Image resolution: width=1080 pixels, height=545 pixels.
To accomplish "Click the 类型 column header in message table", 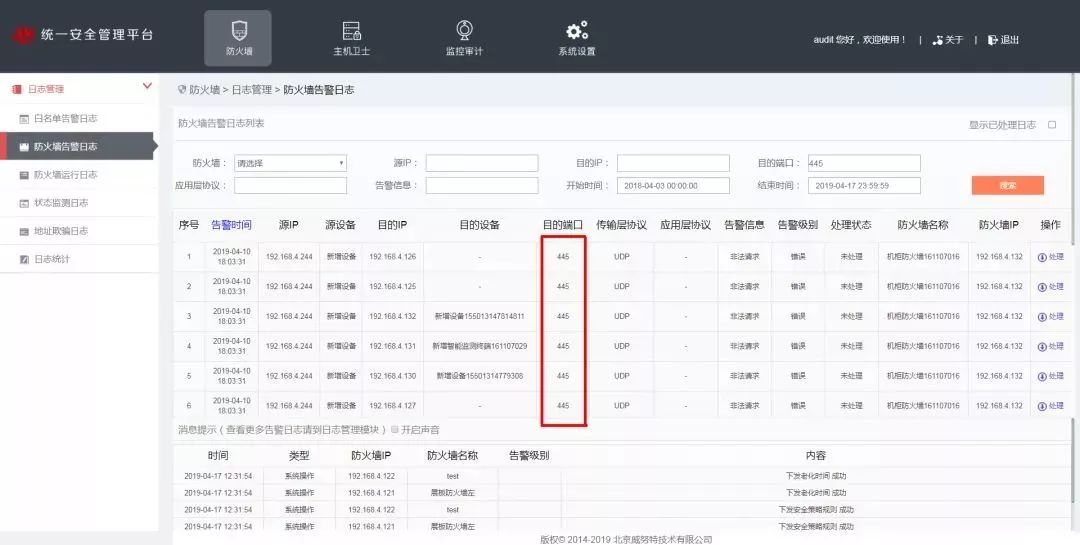I will point(299,455).
